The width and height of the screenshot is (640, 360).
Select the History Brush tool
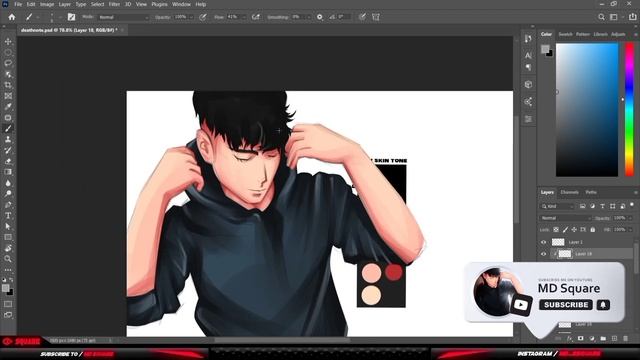point(8,150)
